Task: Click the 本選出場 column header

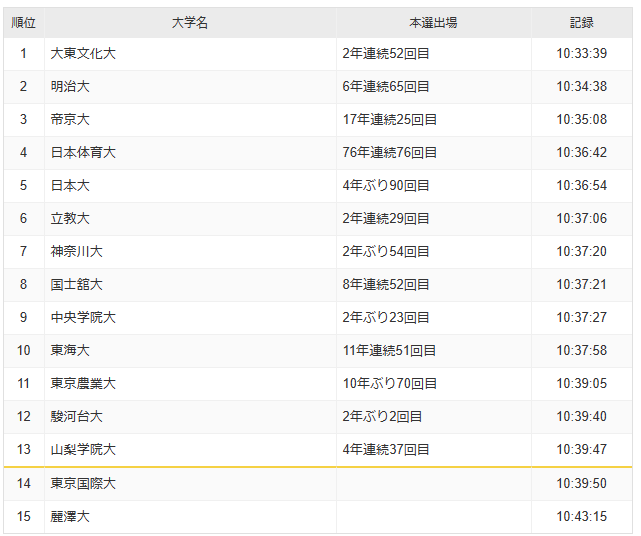Action: (433, 22)
